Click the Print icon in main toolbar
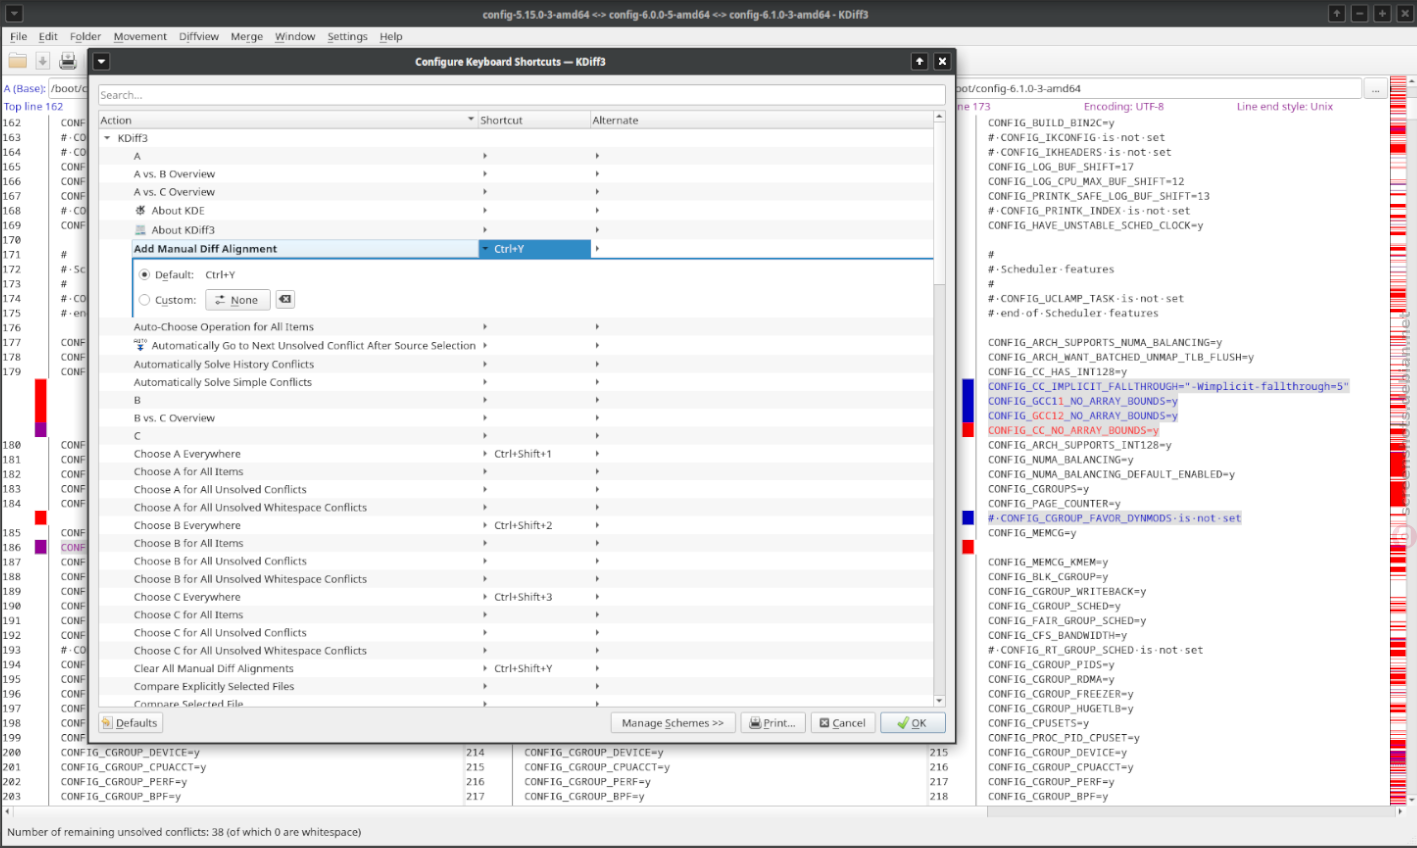 point(68,61)
